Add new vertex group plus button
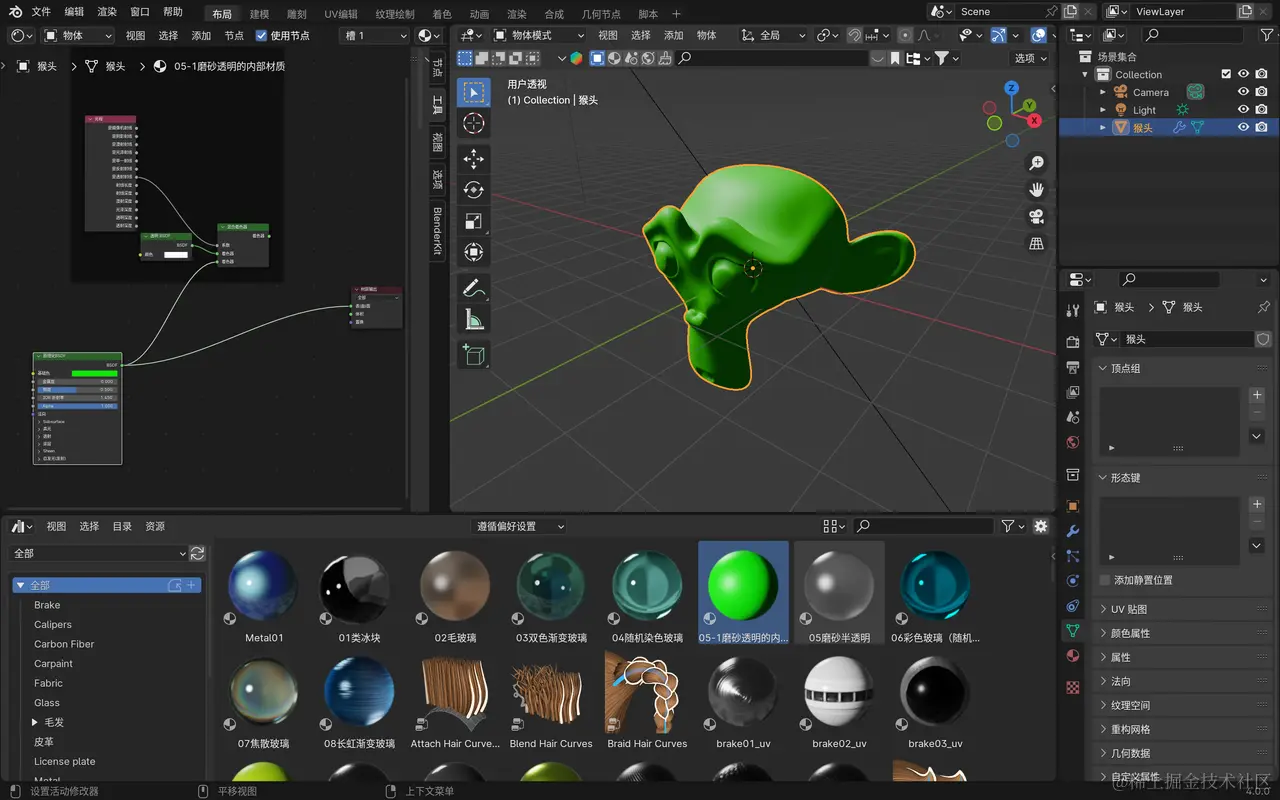Viewport: 1280px width, 800px height. point(1257,395)
